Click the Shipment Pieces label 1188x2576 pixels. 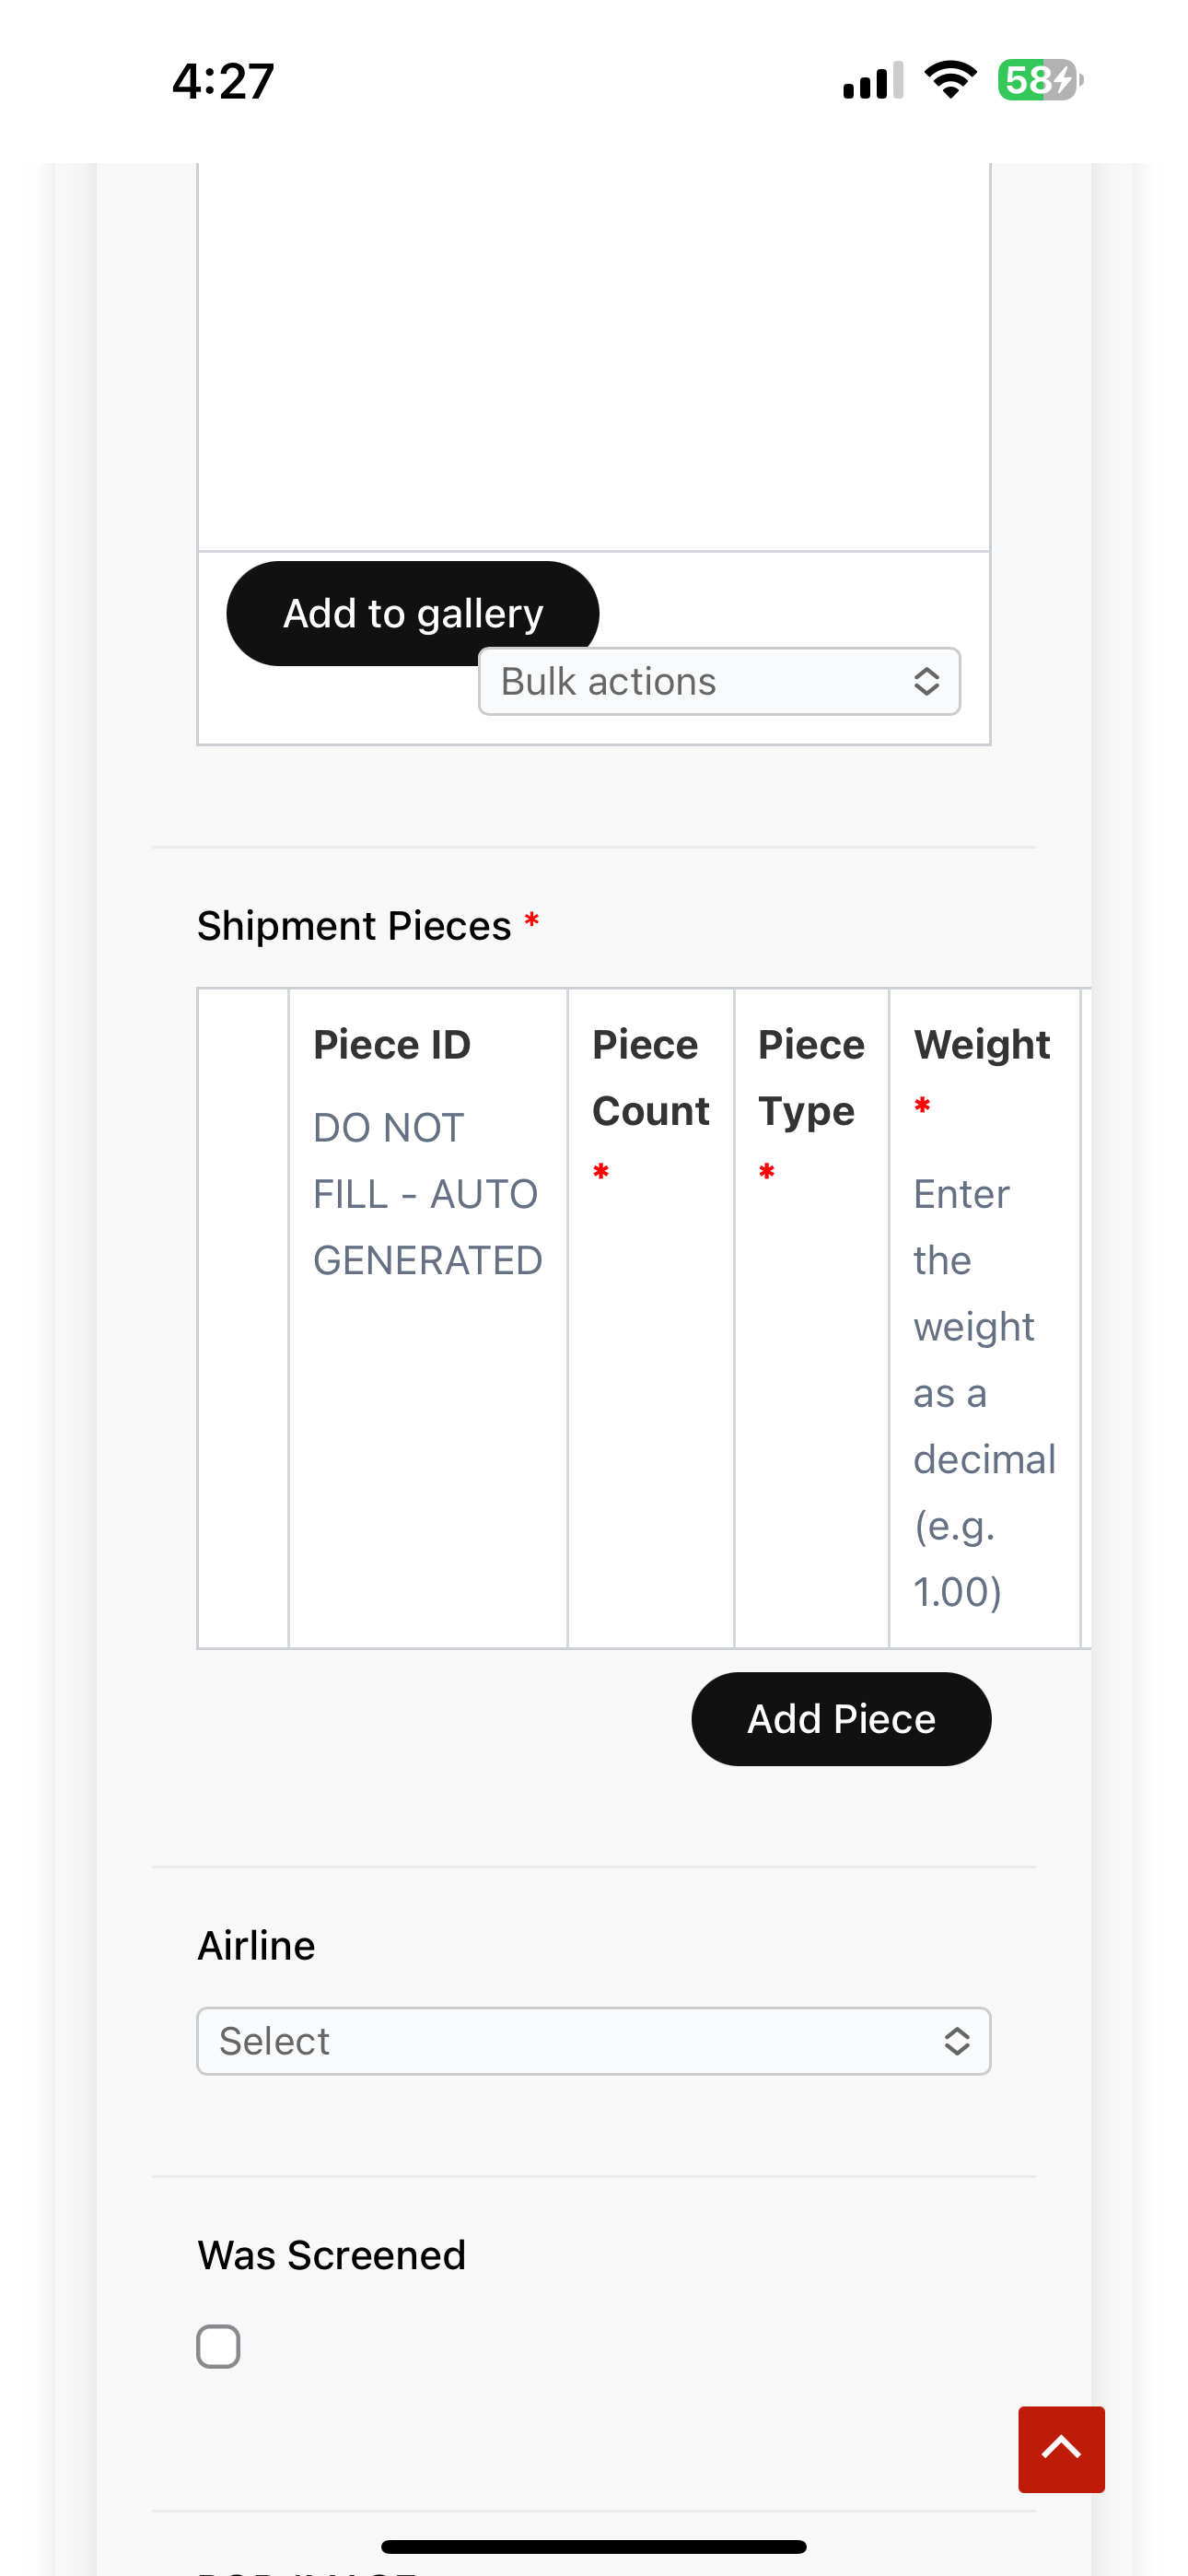tap(354, 926)
